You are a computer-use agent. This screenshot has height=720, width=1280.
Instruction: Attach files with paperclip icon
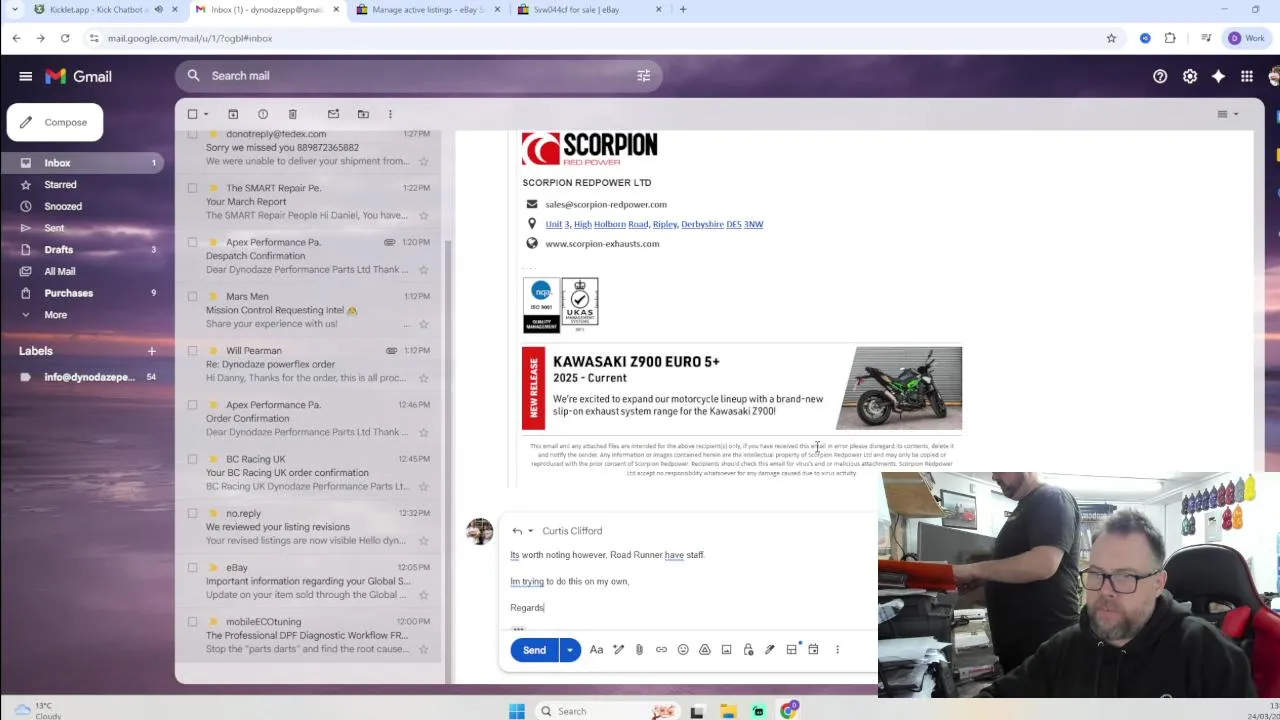point(639,650)
